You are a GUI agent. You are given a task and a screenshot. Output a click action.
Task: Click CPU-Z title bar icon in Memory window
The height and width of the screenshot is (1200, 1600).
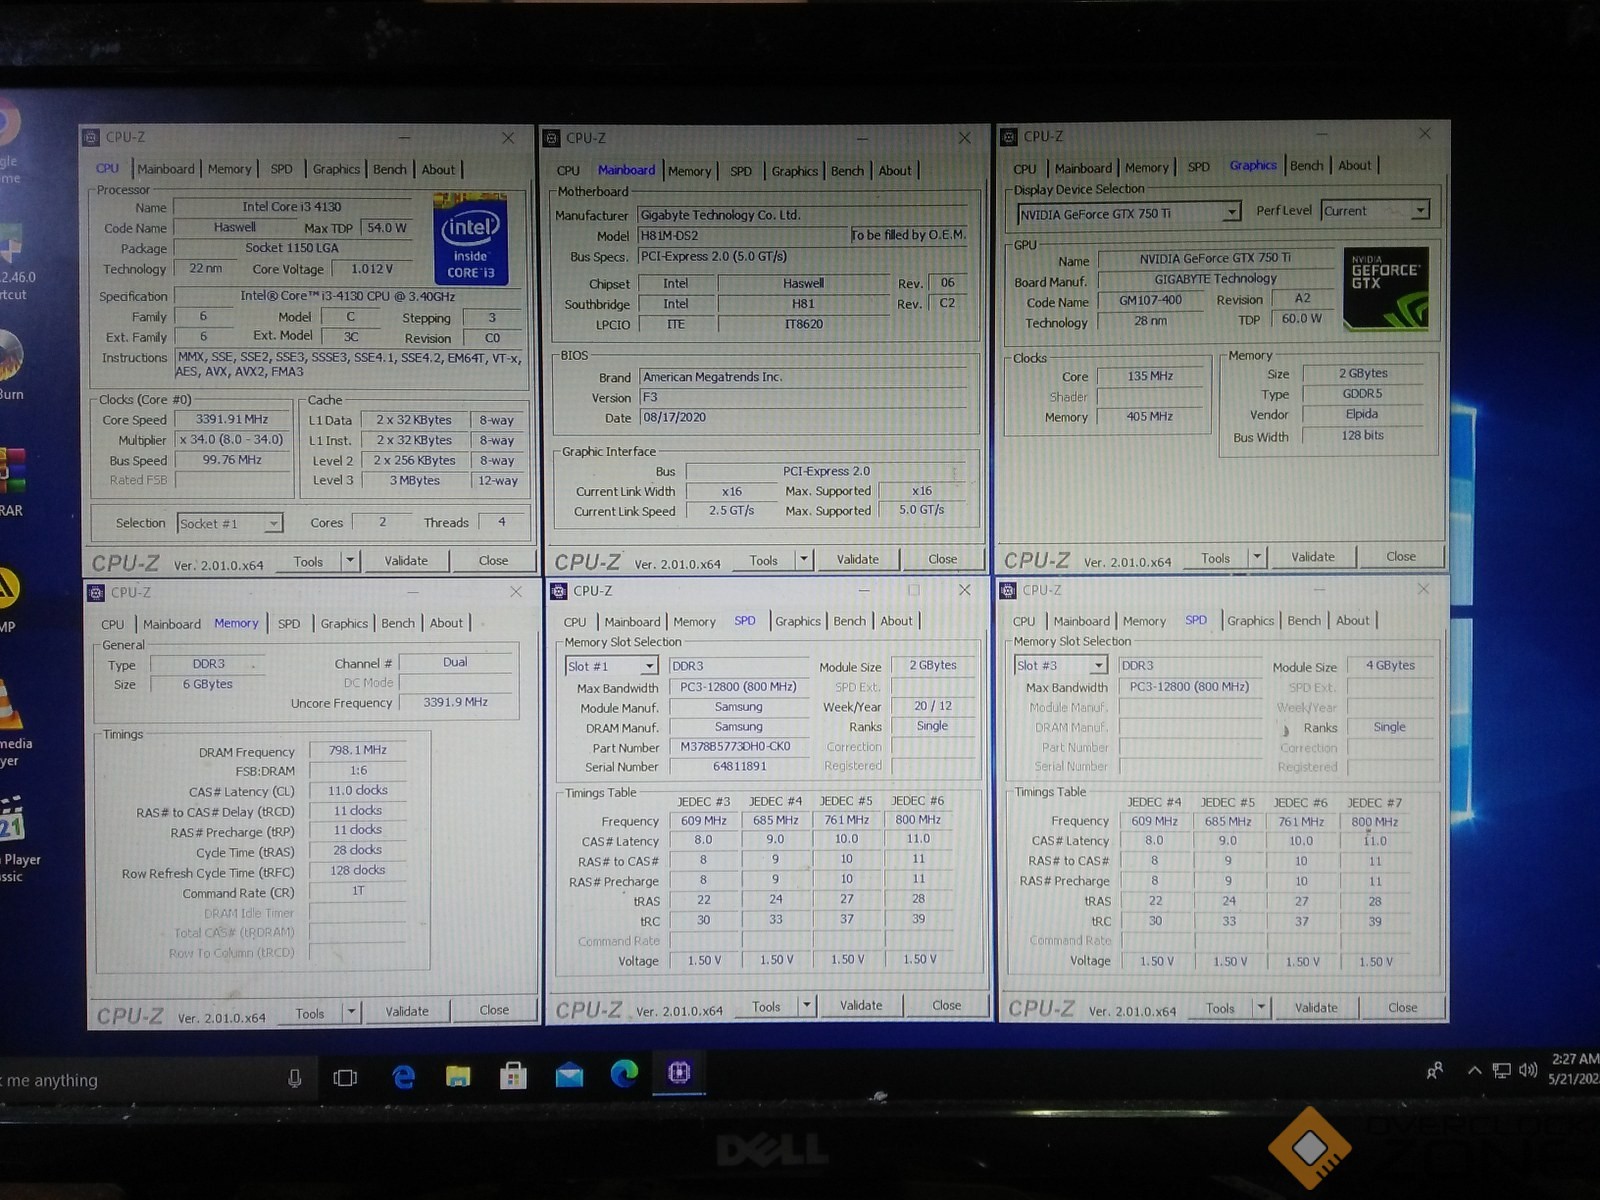[96, 592]
